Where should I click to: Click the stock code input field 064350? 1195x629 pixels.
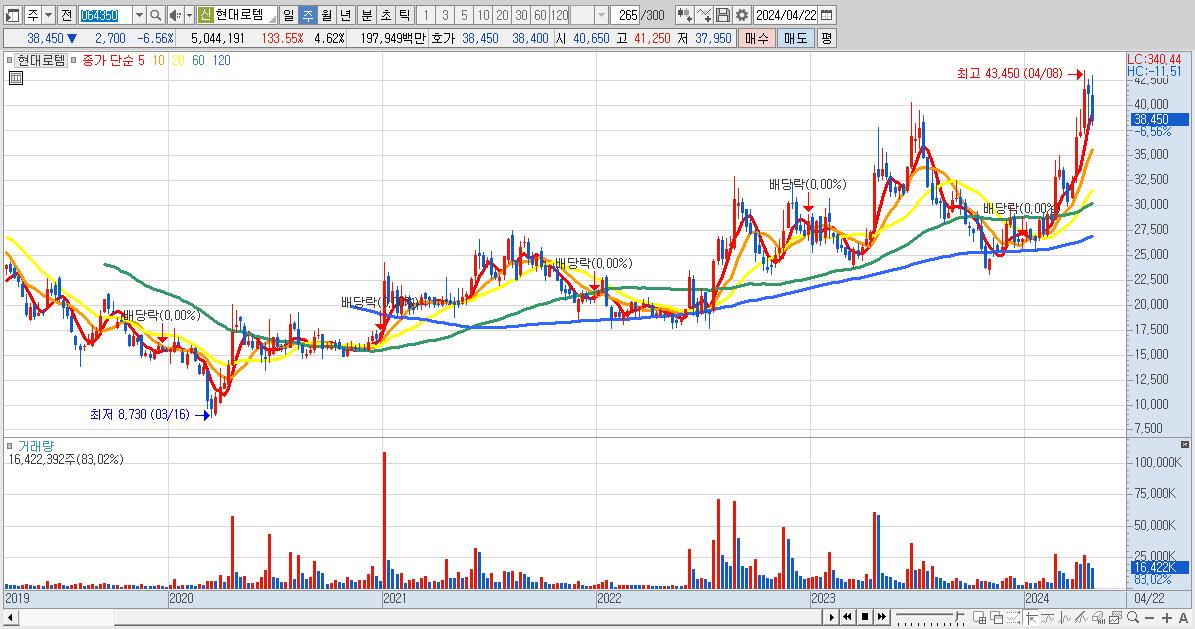pos(106,15)
